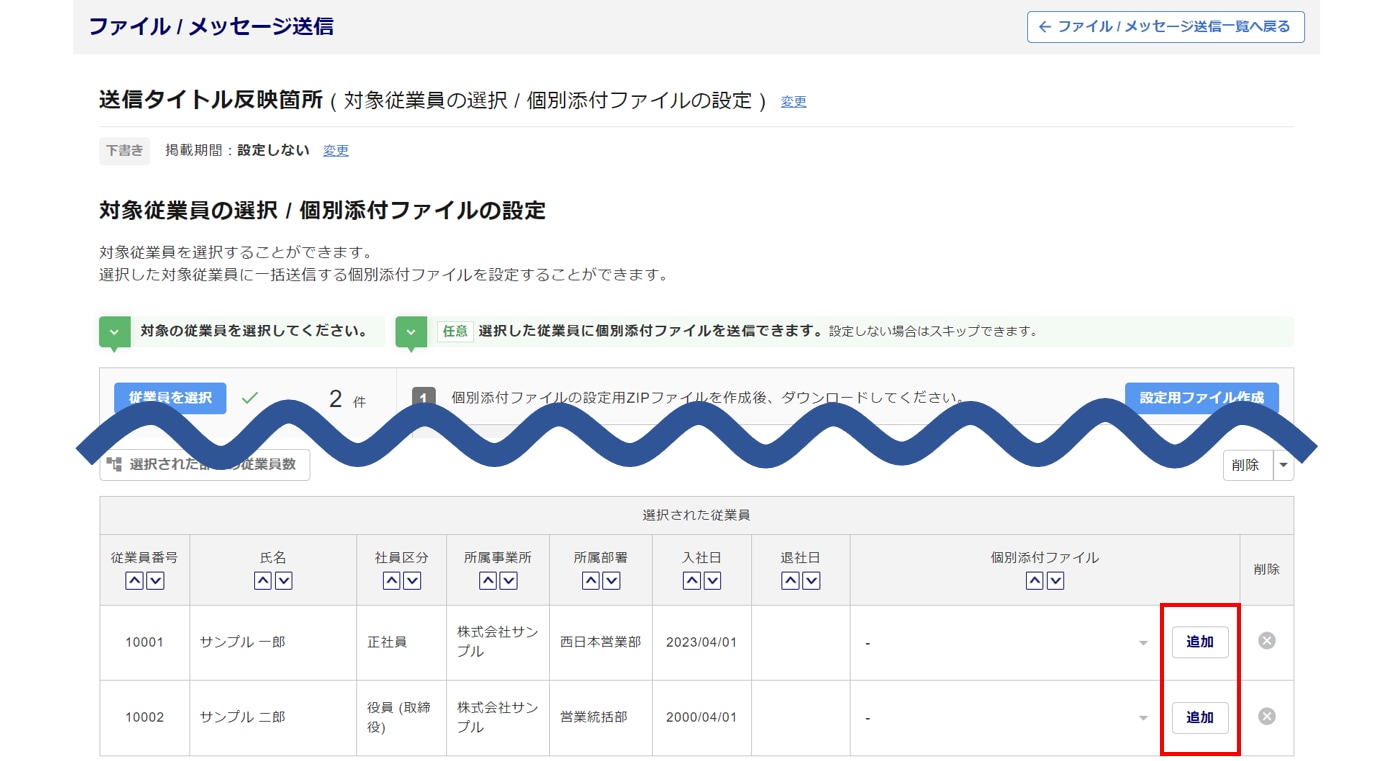Click 追加 button for employee 10001

tap(1199, 642)
